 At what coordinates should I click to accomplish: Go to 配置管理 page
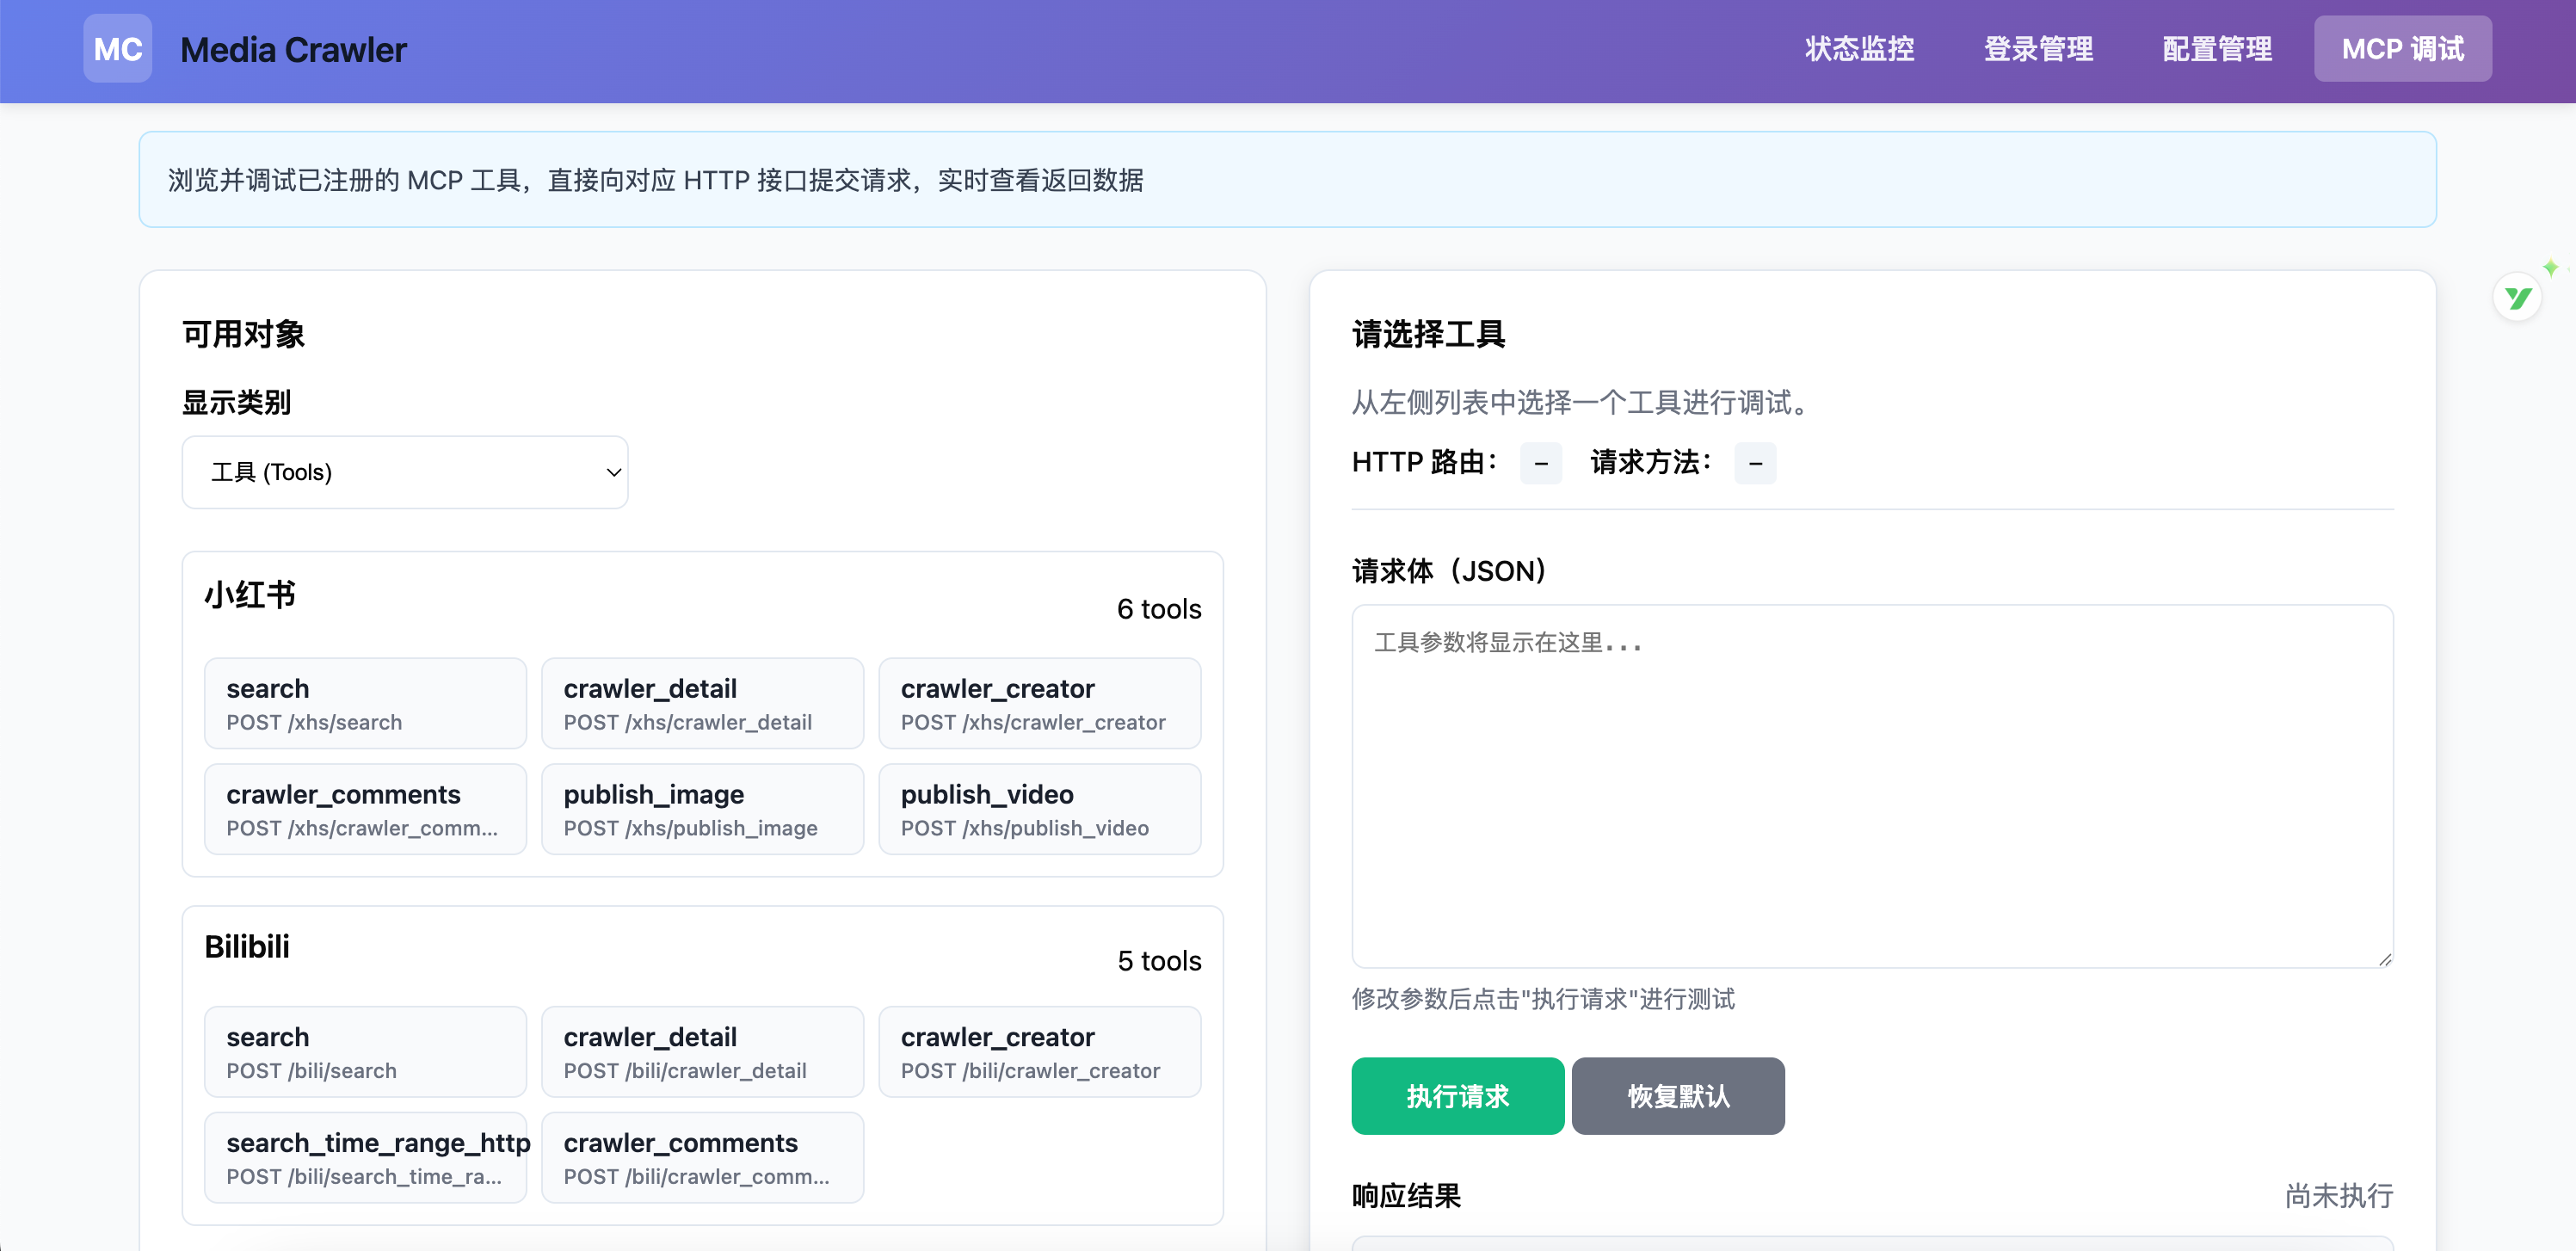(2217, 49)
